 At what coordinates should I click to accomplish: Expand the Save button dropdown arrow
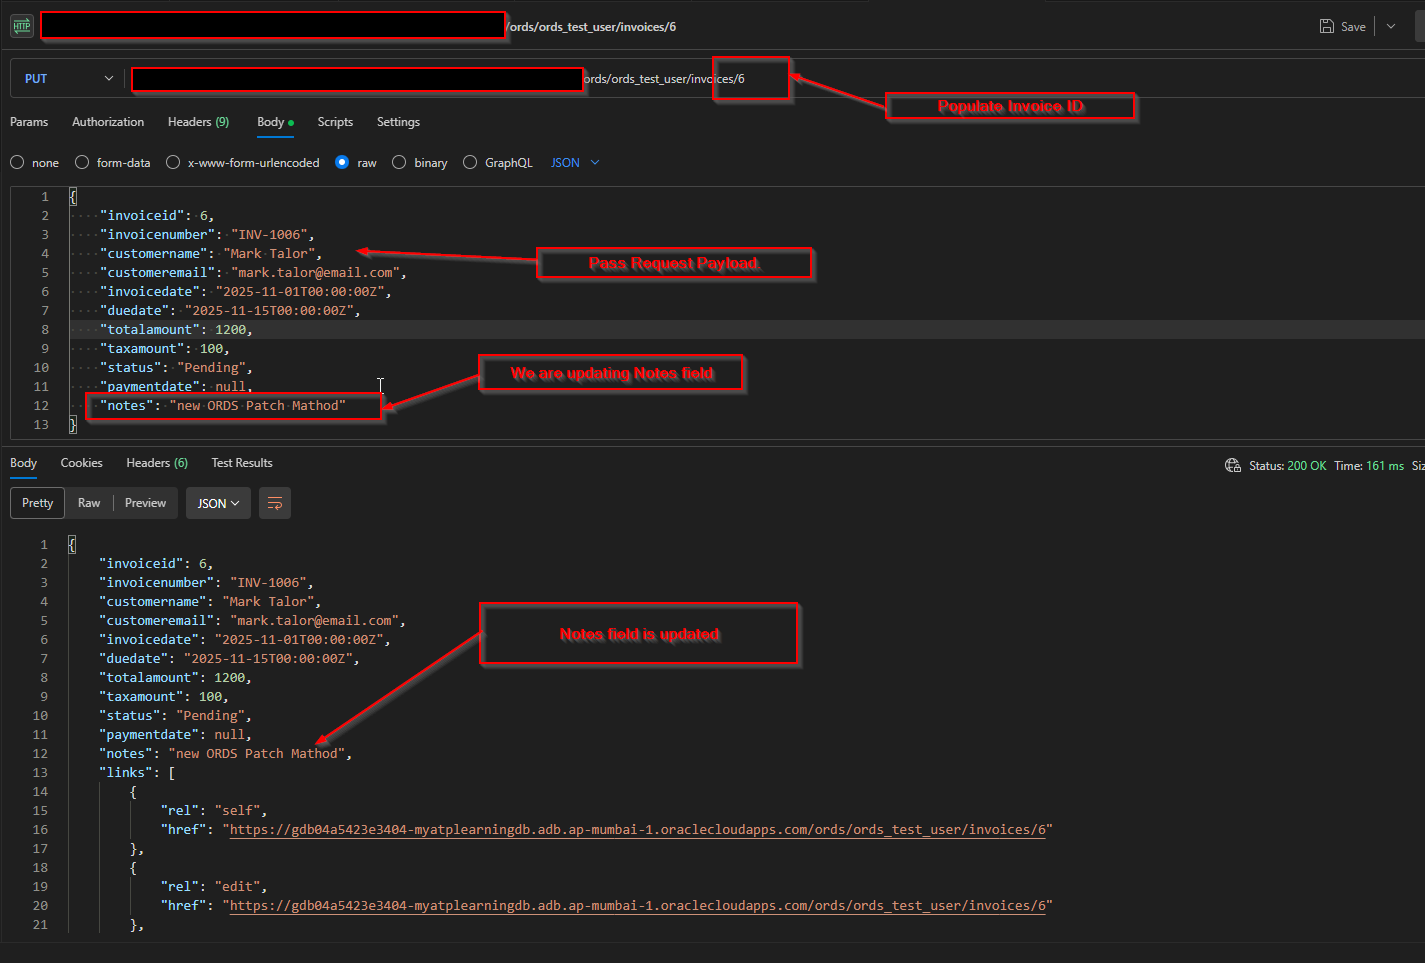(1390, 26)
